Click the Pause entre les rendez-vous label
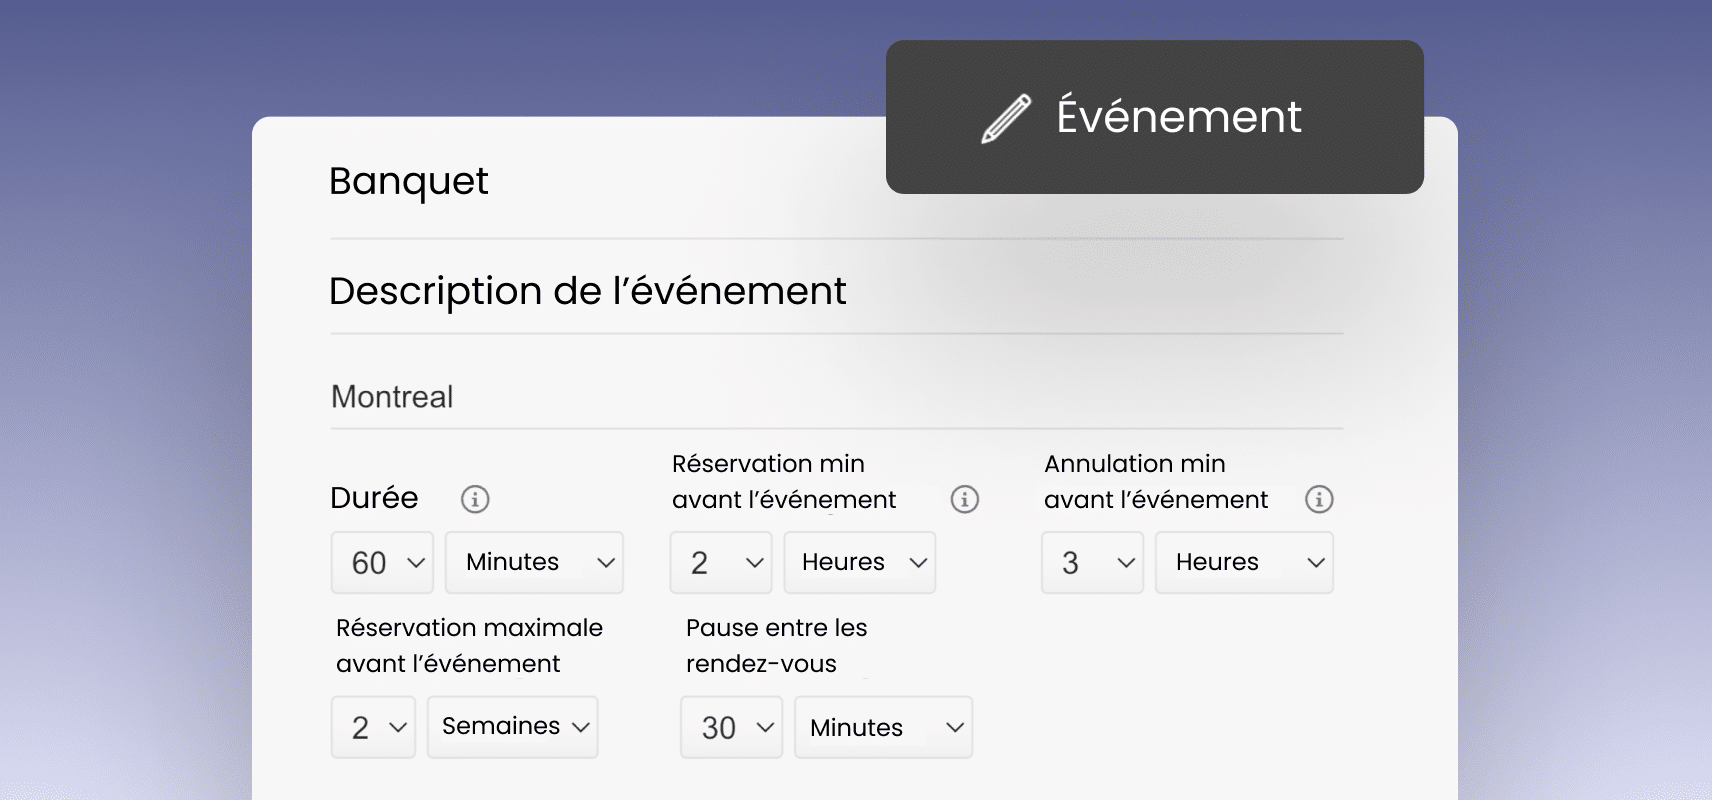The height and width of the screenshot is (800, 1712). 776,645
